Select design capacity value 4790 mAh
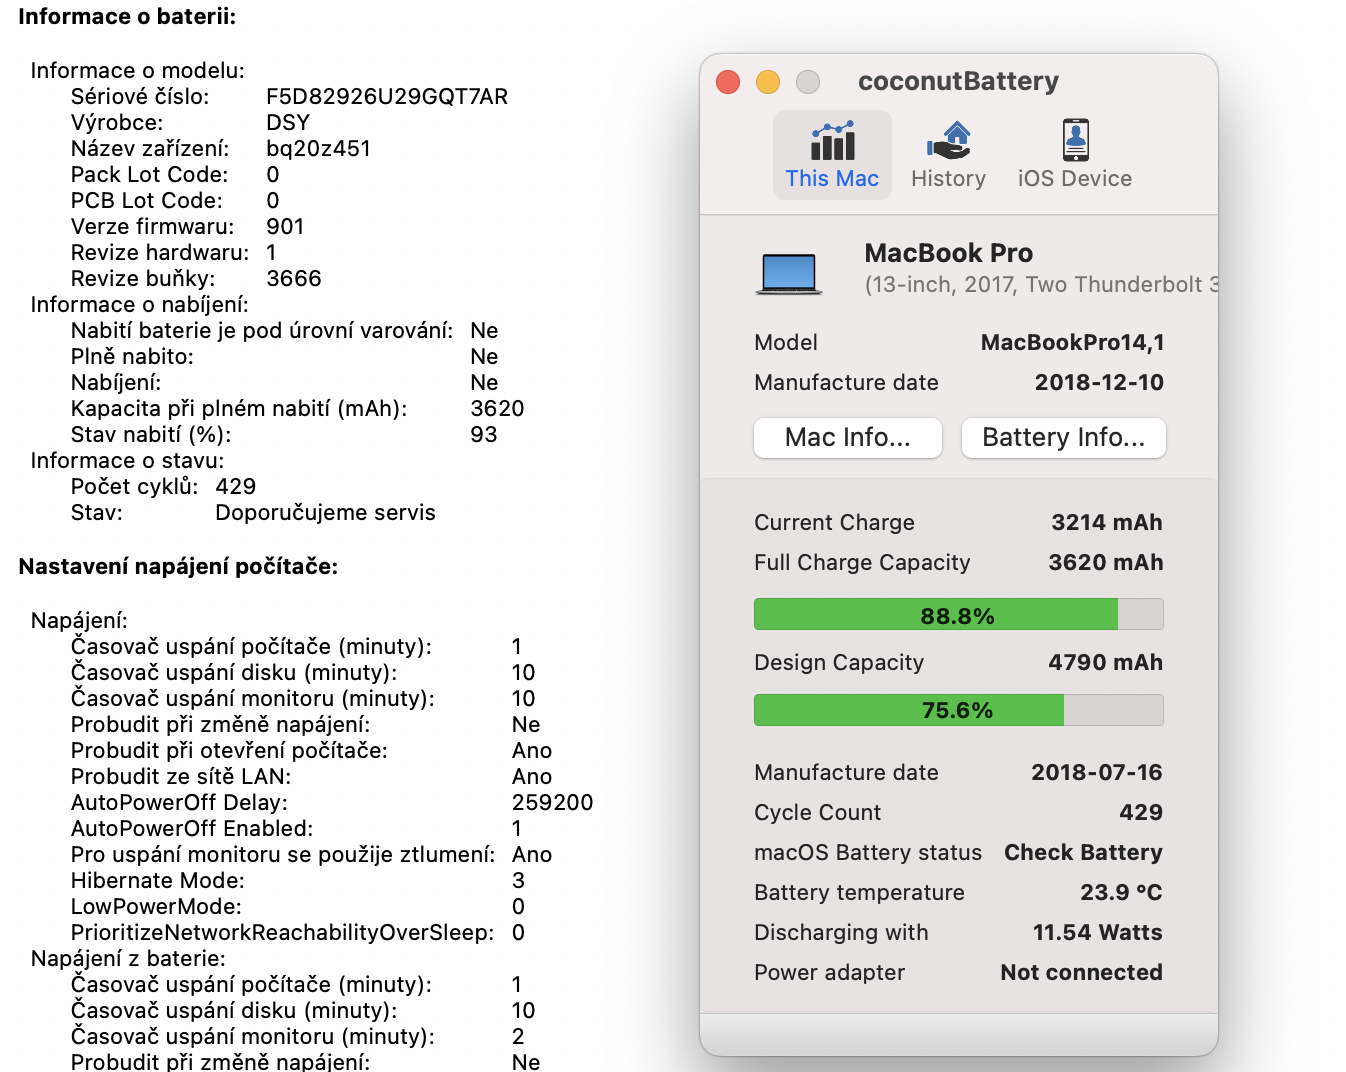Screen dimensions: 1346x1072 (1106, 662)
